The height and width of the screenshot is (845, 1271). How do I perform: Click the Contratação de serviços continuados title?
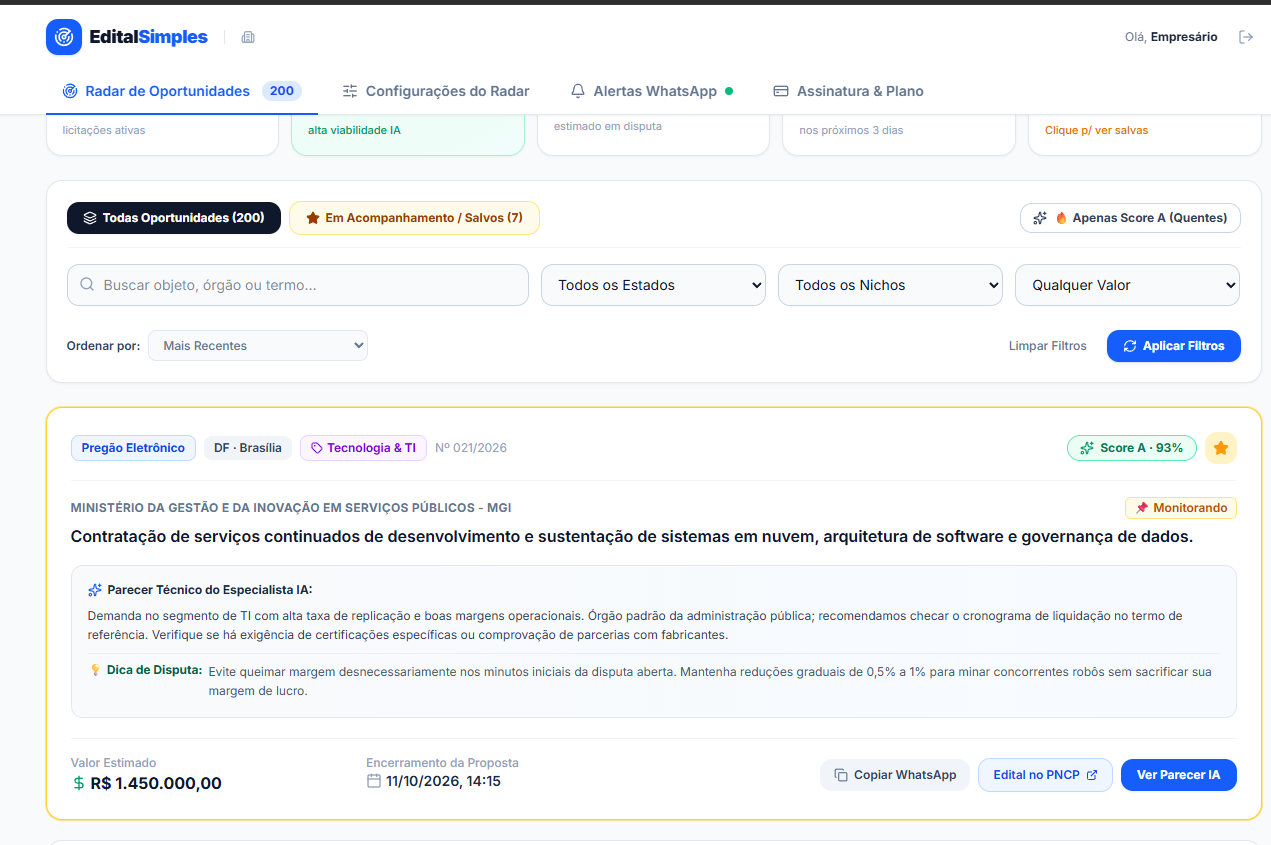632,537
